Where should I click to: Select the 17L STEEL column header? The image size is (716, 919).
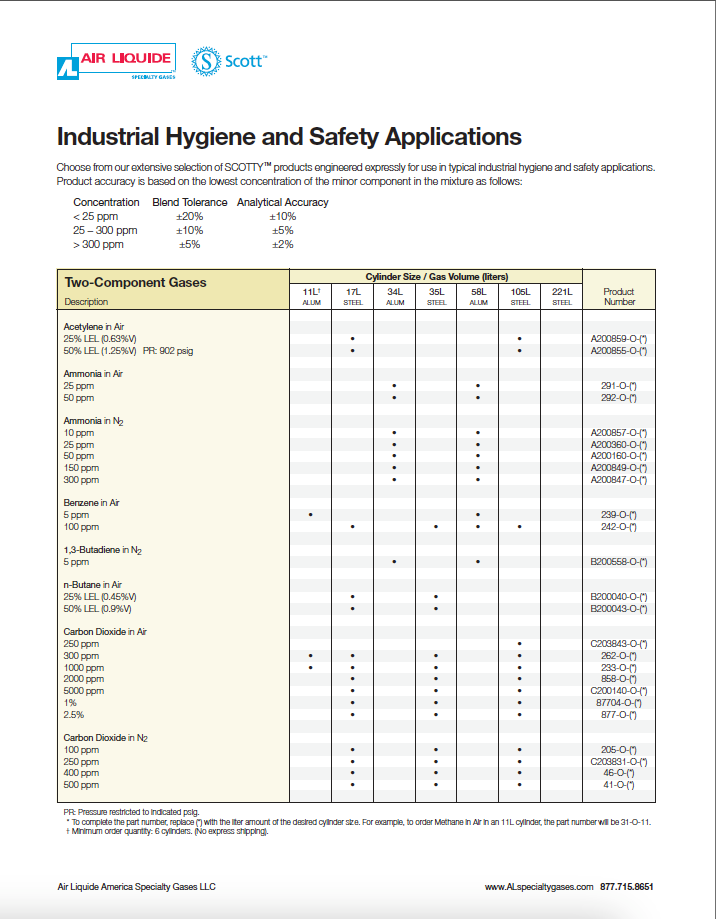pyautogui.click(x=353, y=296)
